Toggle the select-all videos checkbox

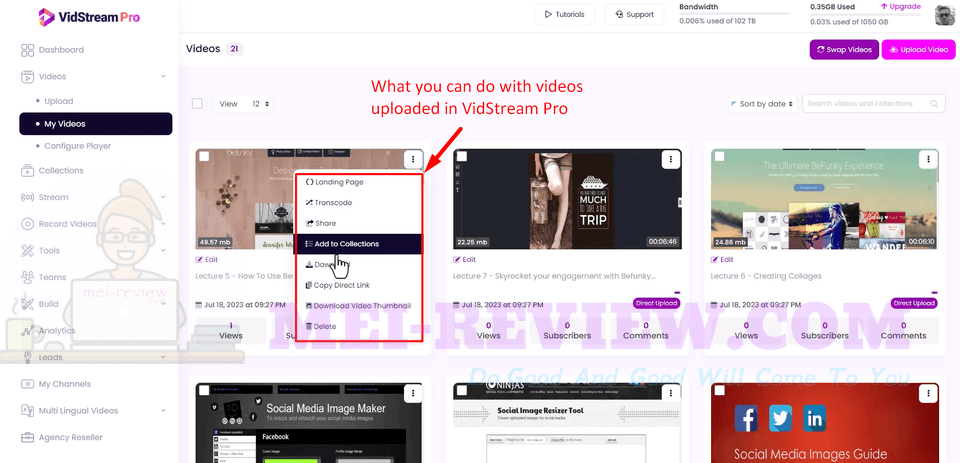pos(197,104)
